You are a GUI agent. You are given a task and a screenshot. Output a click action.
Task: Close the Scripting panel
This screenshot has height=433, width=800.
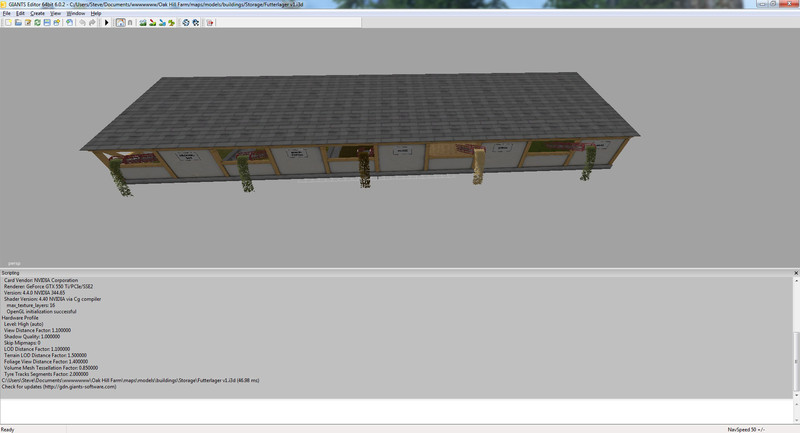[794, 272]
